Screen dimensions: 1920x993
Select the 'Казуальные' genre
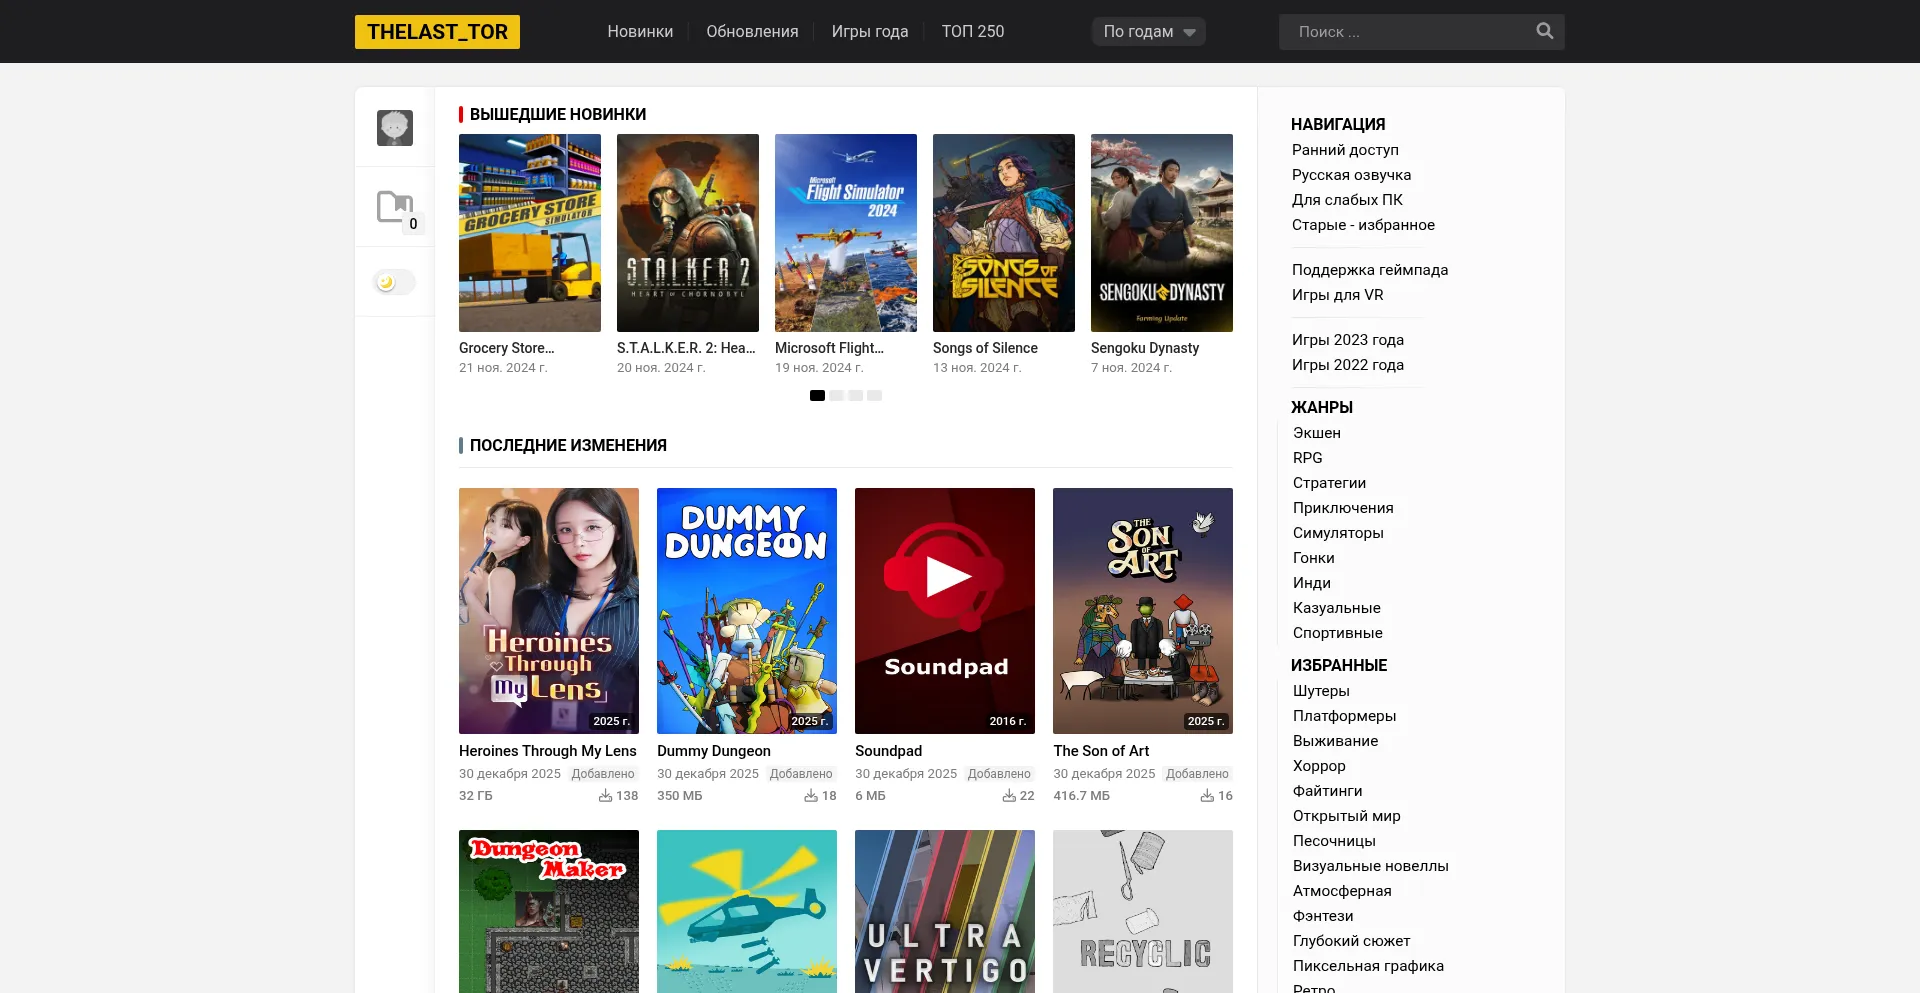click(1337, 608)
